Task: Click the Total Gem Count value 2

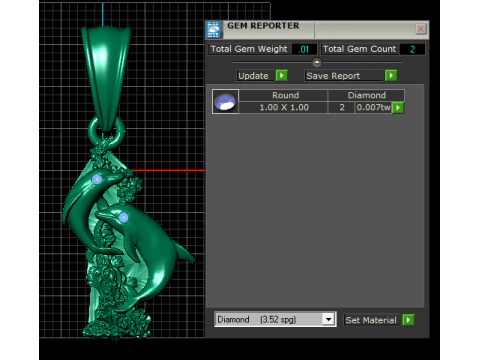Action: coord(412,49)
